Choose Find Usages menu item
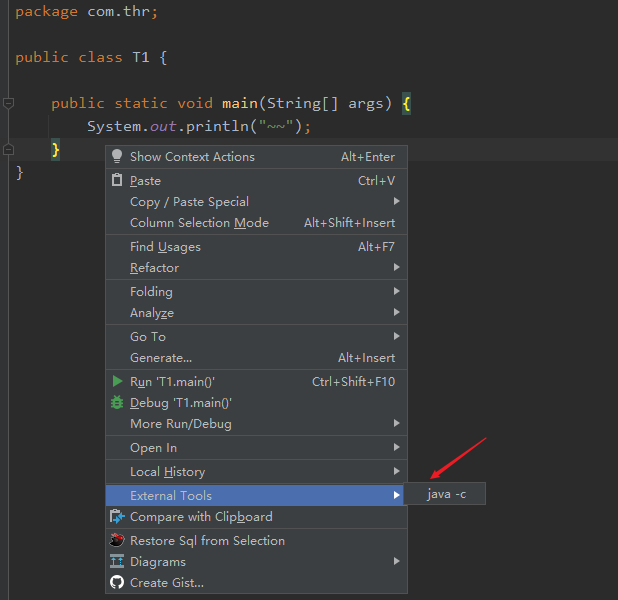Screen dimensions: 618x600 pos(257,247)
